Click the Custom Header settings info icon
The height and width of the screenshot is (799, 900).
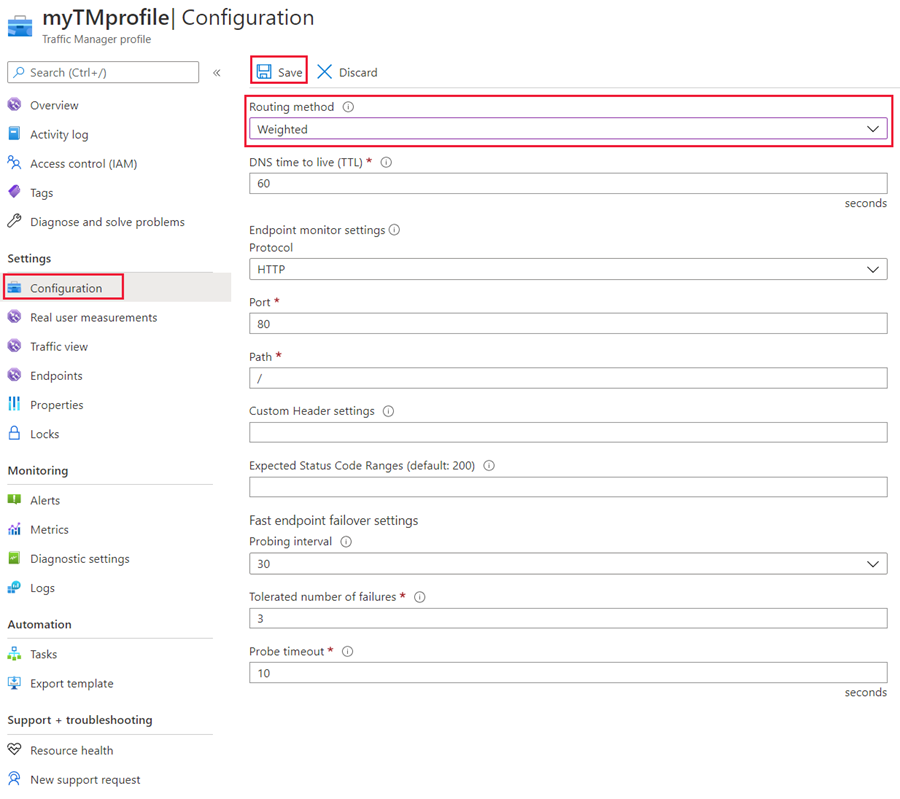(388, 411)
